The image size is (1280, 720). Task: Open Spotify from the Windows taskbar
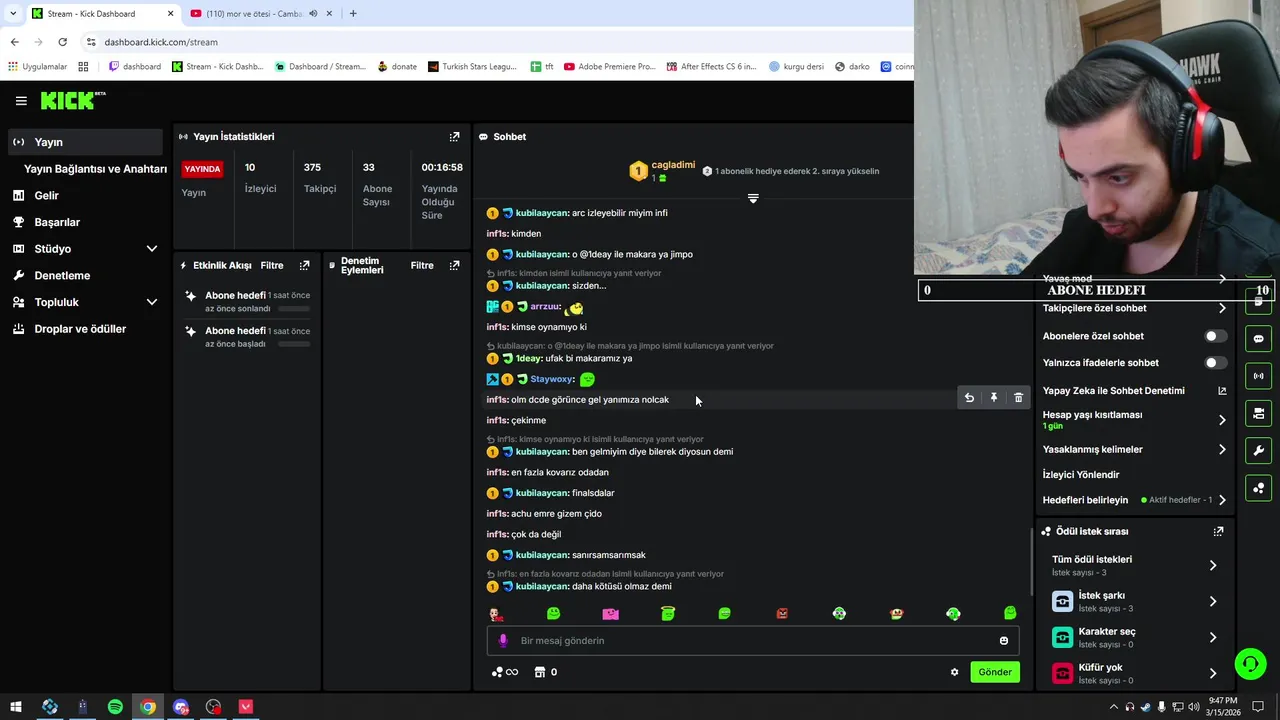(x=115, y=707)
